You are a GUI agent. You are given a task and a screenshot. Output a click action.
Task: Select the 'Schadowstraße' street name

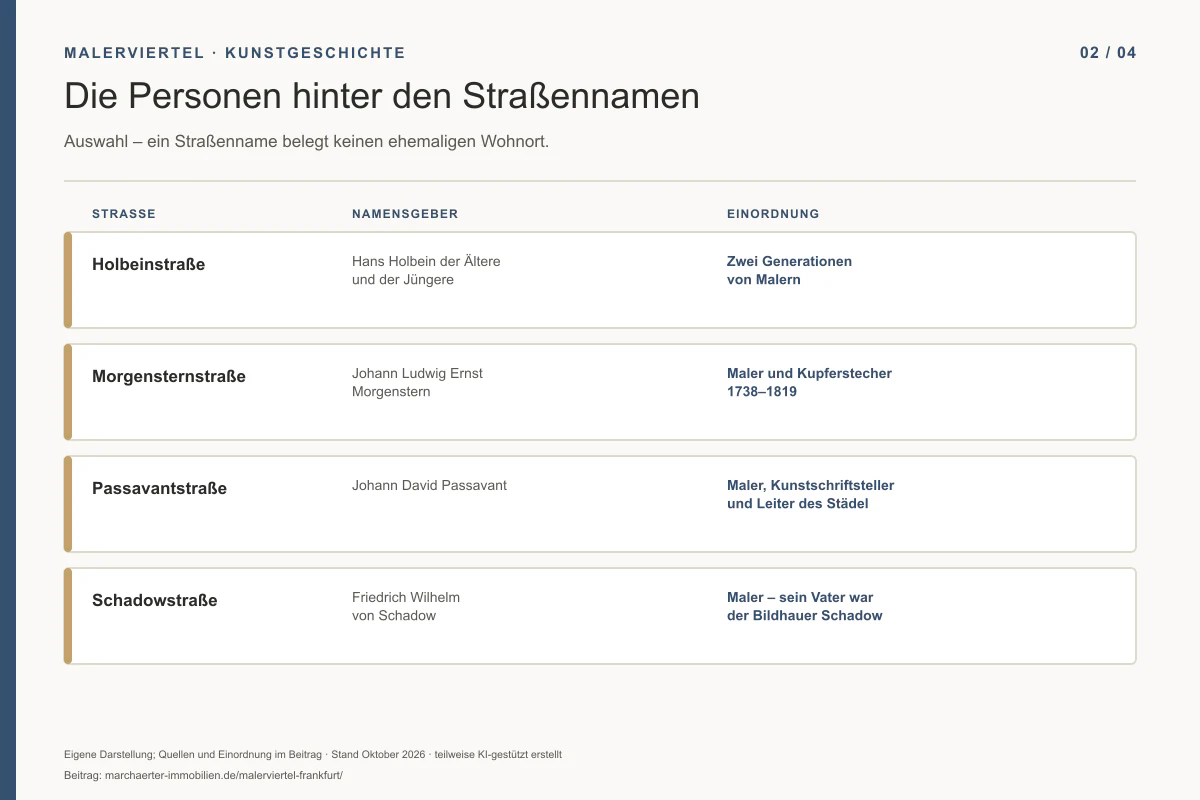click(155, 601)
